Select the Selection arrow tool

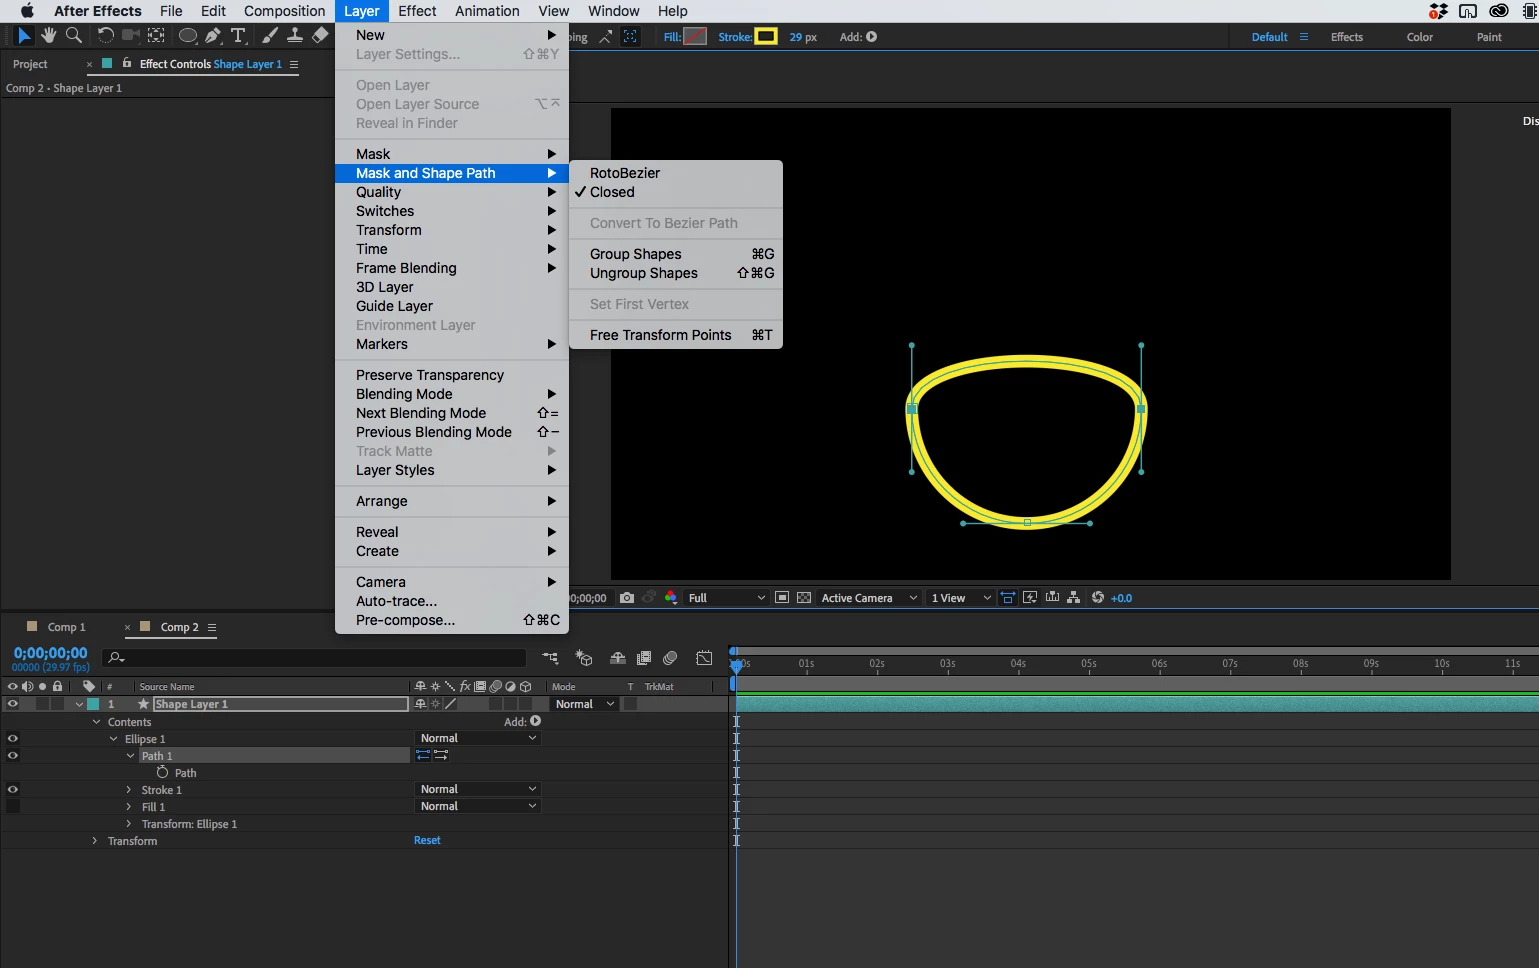pos(24,36)
